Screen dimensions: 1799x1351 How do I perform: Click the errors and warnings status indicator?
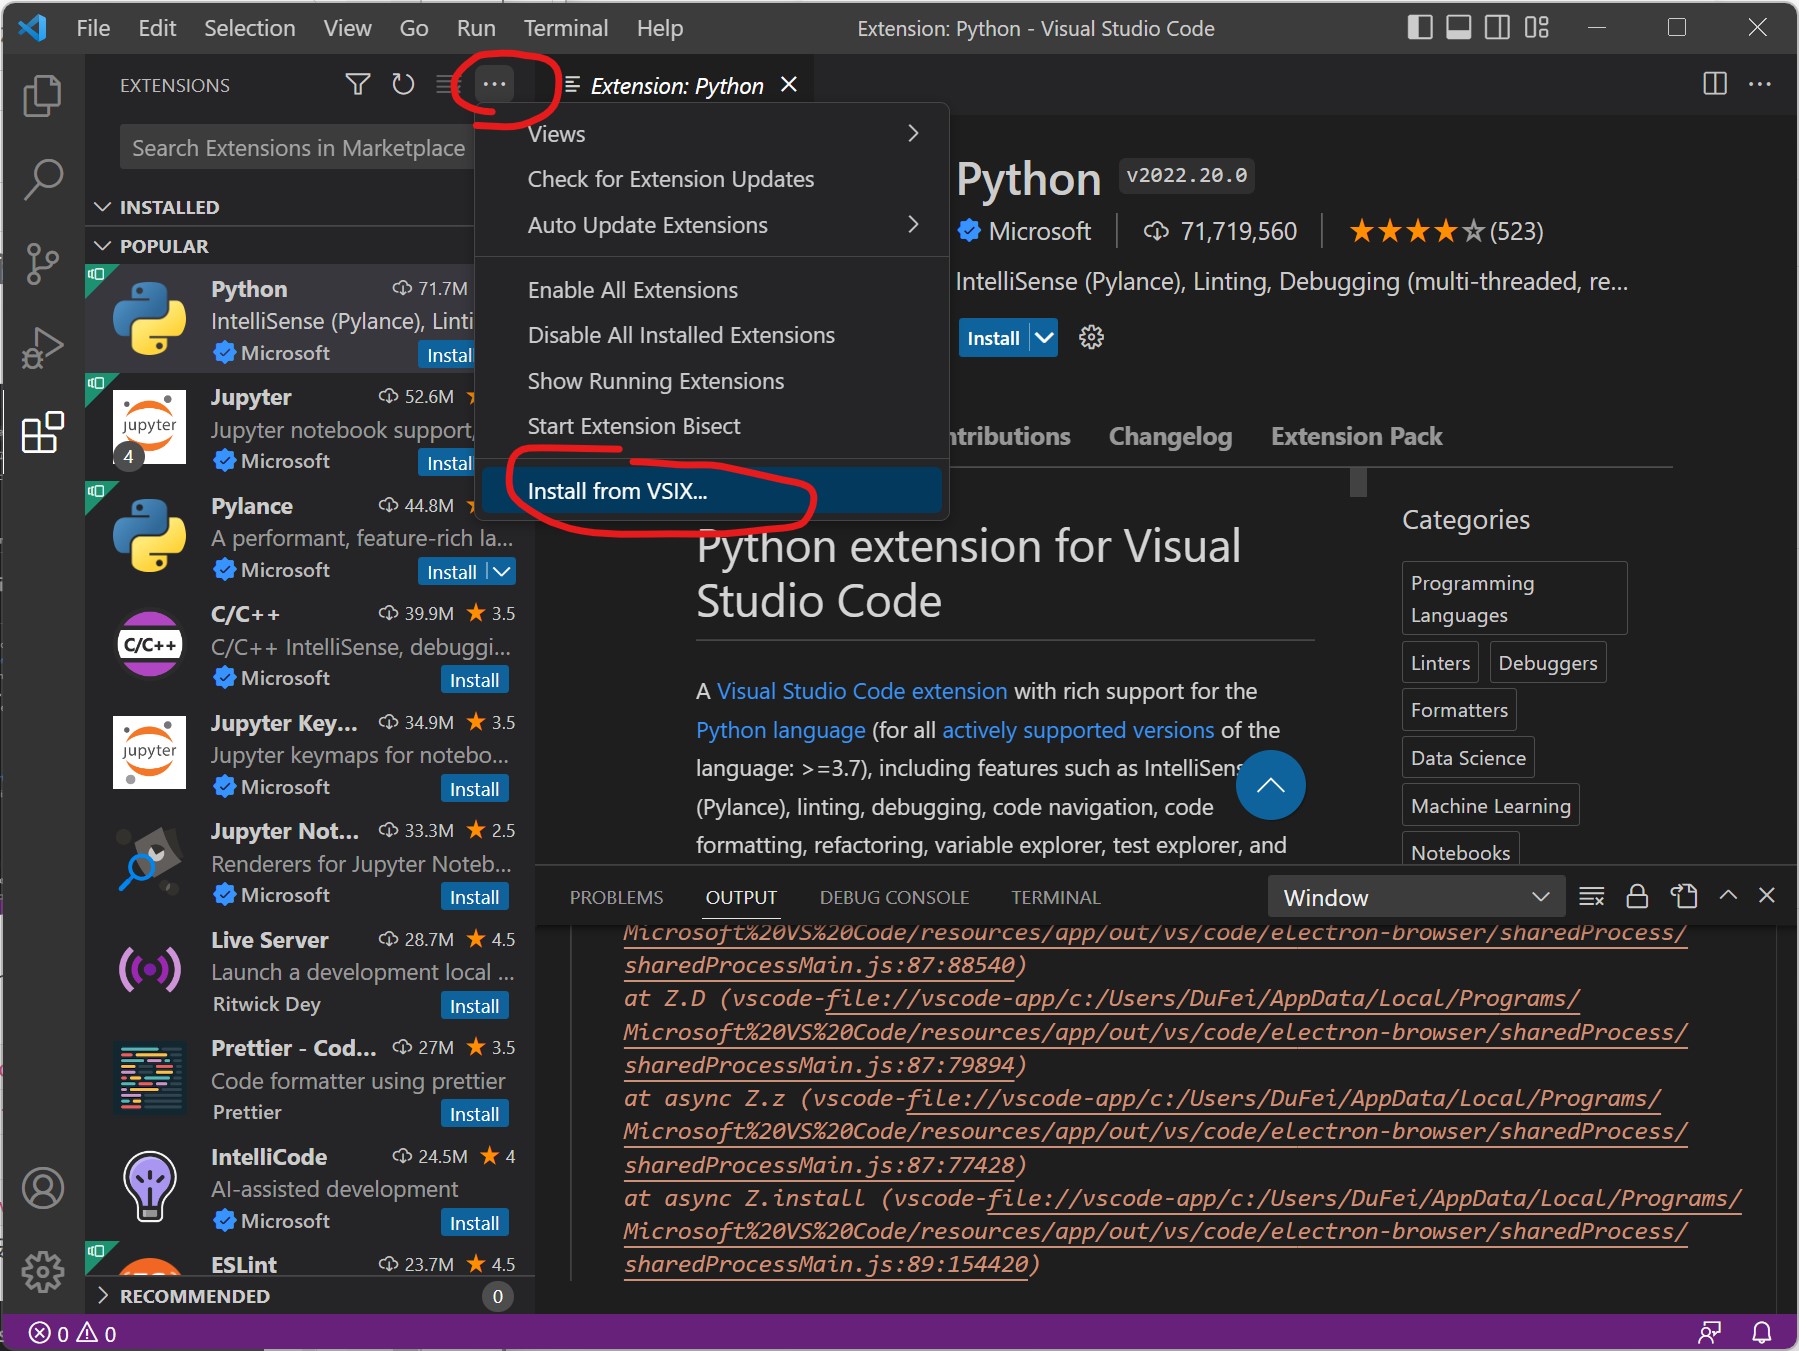coord(72,1333)
